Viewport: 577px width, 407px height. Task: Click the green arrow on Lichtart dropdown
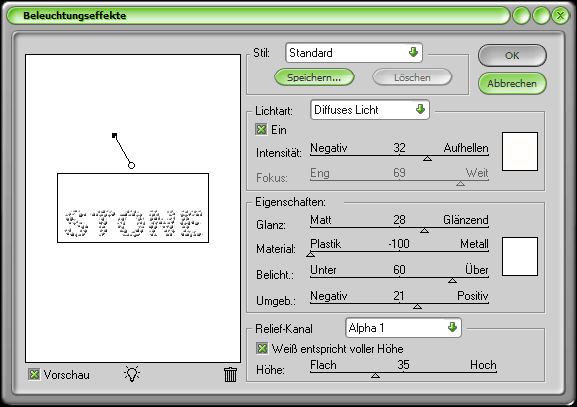[420, 109]
